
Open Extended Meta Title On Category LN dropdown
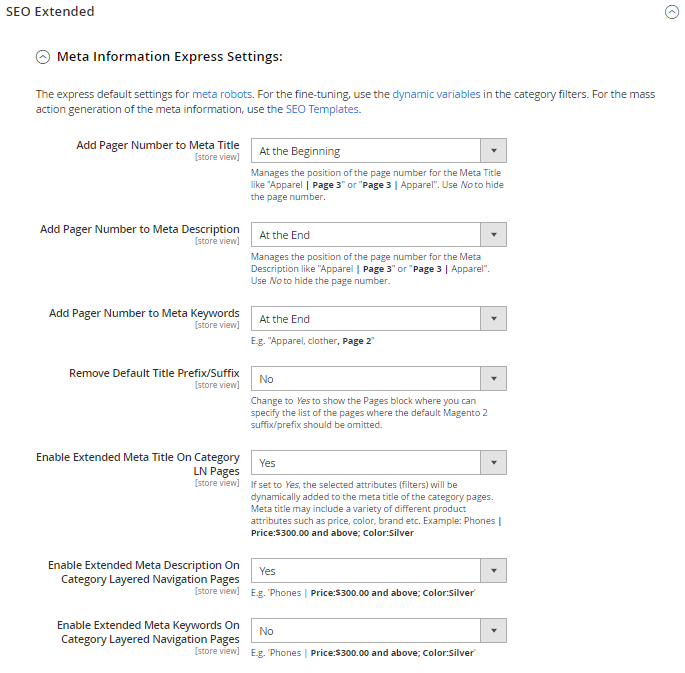tap(378, 463)
